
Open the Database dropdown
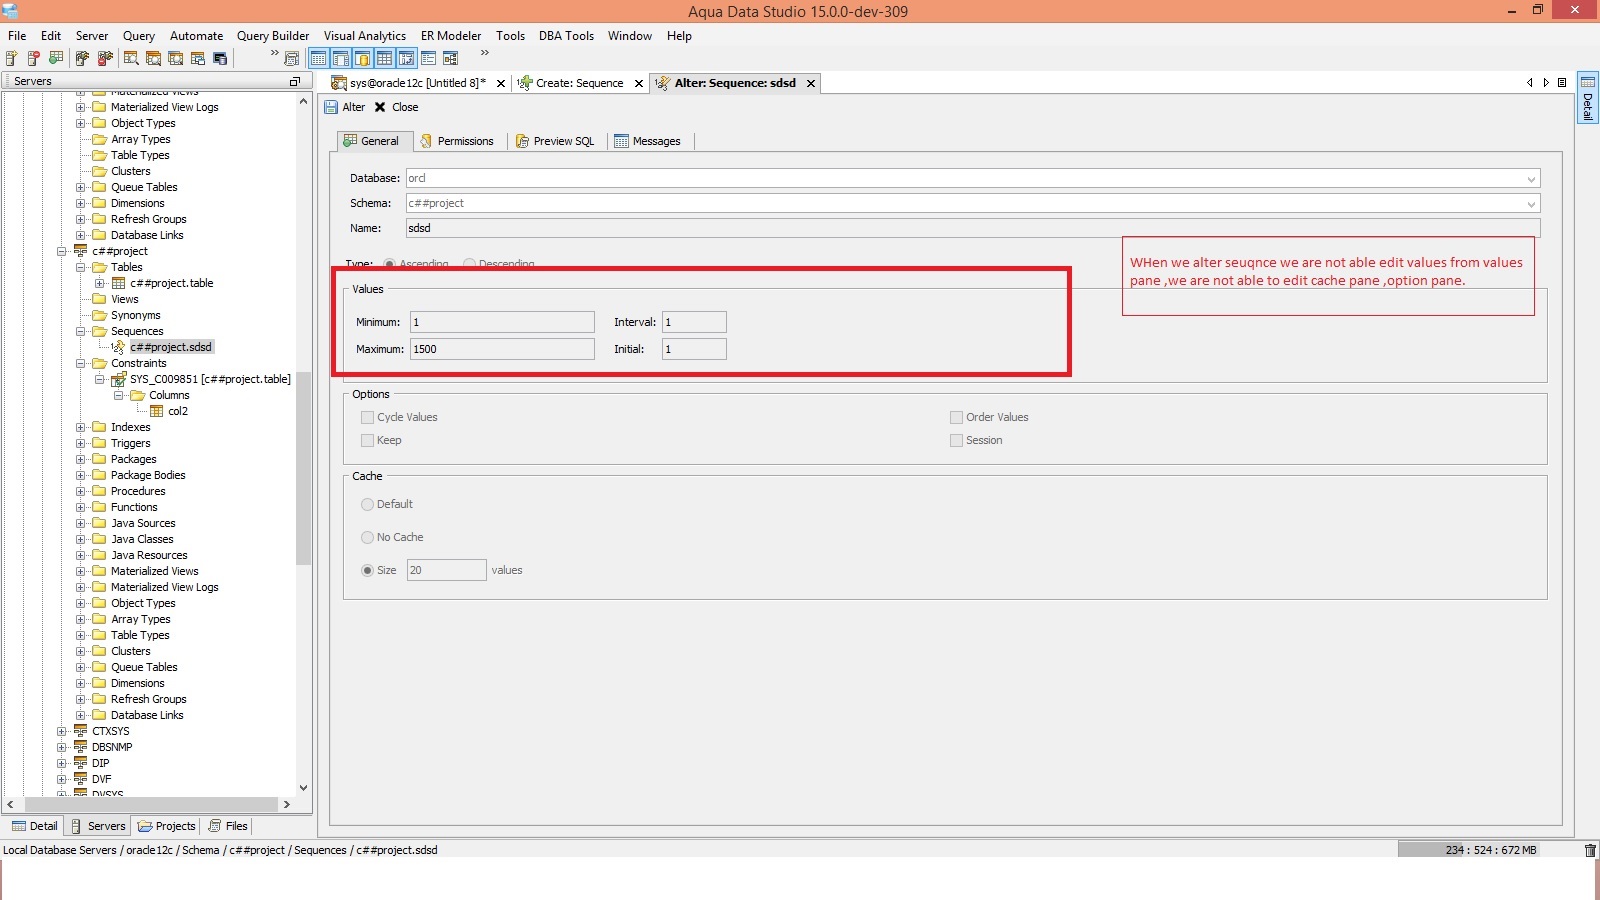click(1530, 179)
